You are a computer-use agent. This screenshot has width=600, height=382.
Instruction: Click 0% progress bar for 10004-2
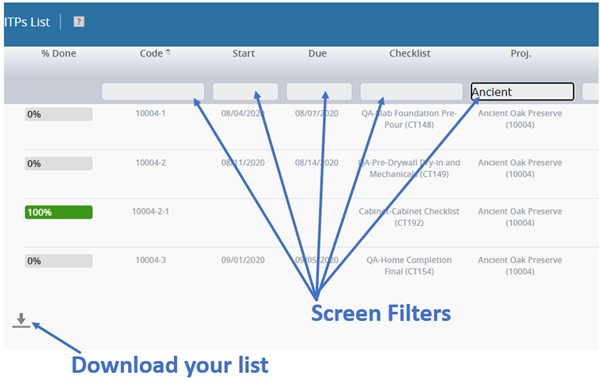tap(59, 163)
